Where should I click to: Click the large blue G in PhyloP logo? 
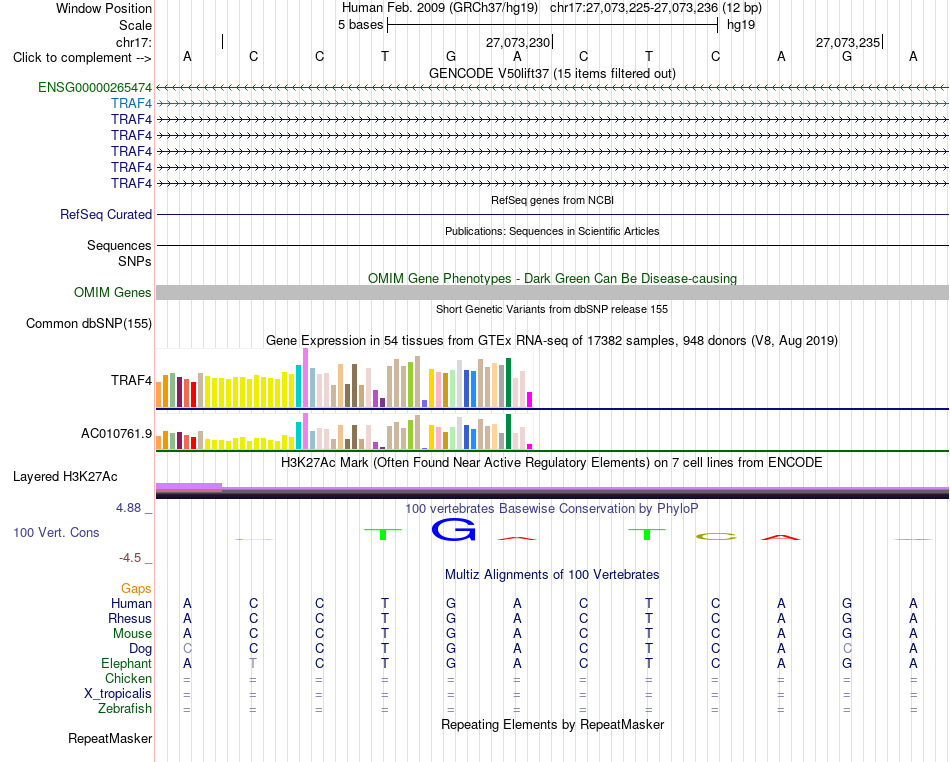pyautogui.click(x=453, y=531)
